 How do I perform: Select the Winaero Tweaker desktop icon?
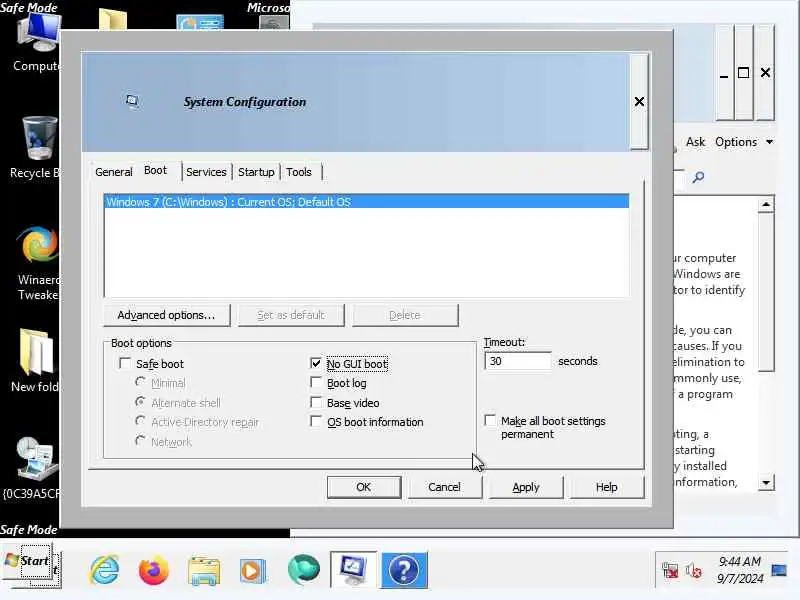[37, 264]
